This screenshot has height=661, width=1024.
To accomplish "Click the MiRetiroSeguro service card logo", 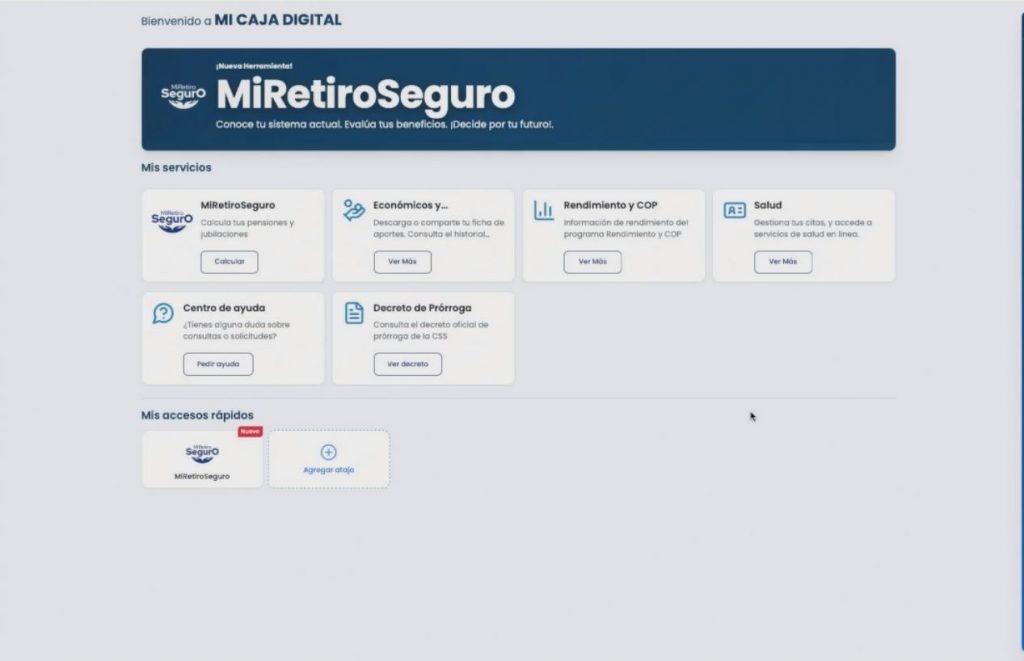I will coord(172,221).
